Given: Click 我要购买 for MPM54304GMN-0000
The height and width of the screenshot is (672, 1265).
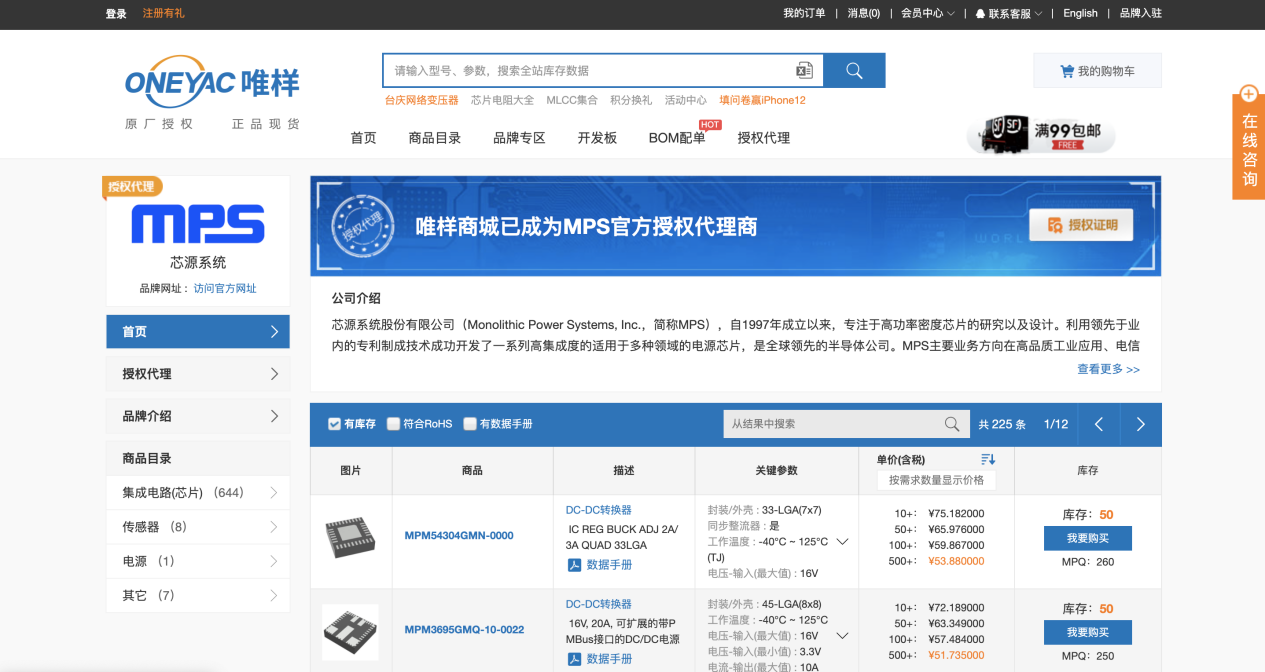Looking at the screenshot, I should [1087, 538].
